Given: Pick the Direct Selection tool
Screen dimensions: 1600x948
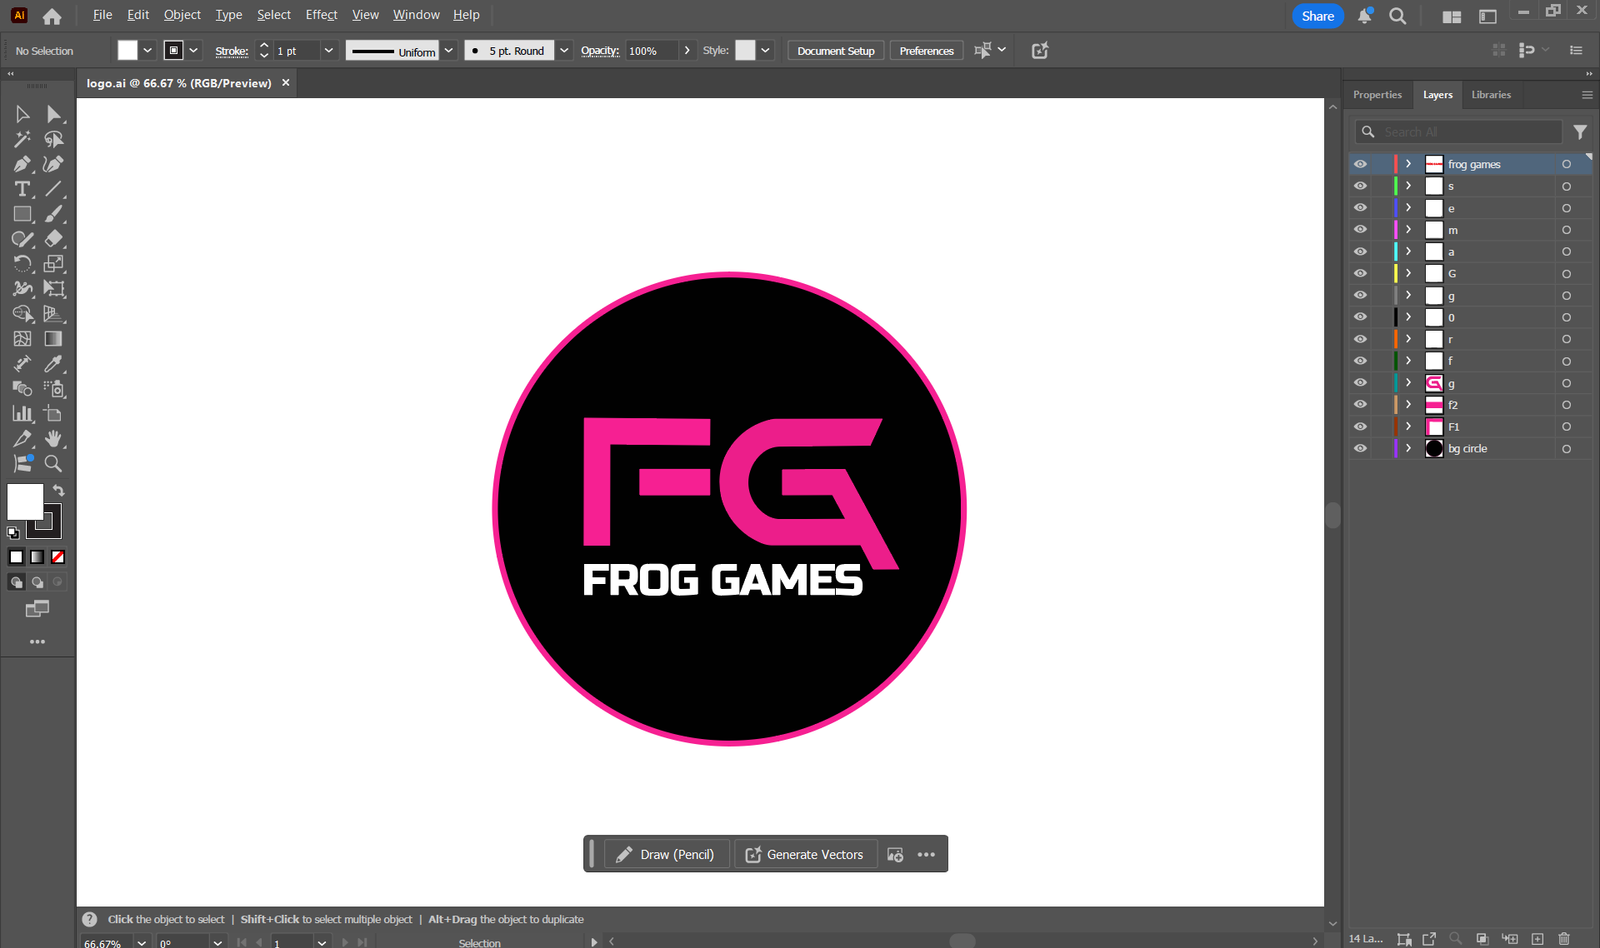Looking at the screenshot, I should 54,114.
